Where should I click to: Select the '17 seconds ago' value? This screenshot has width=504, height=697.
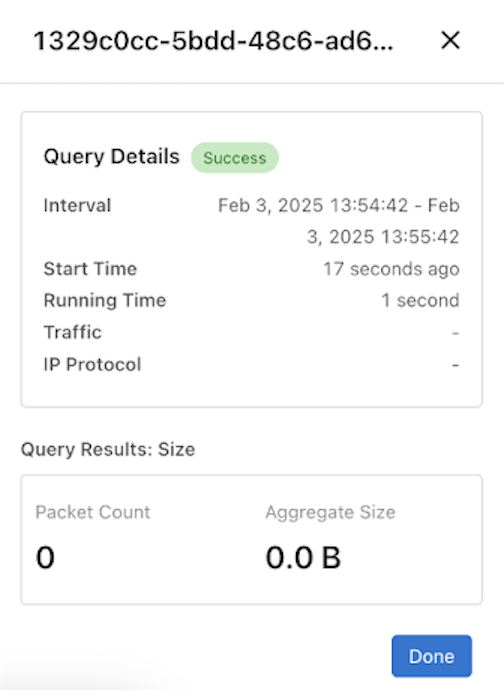(391, 269)
